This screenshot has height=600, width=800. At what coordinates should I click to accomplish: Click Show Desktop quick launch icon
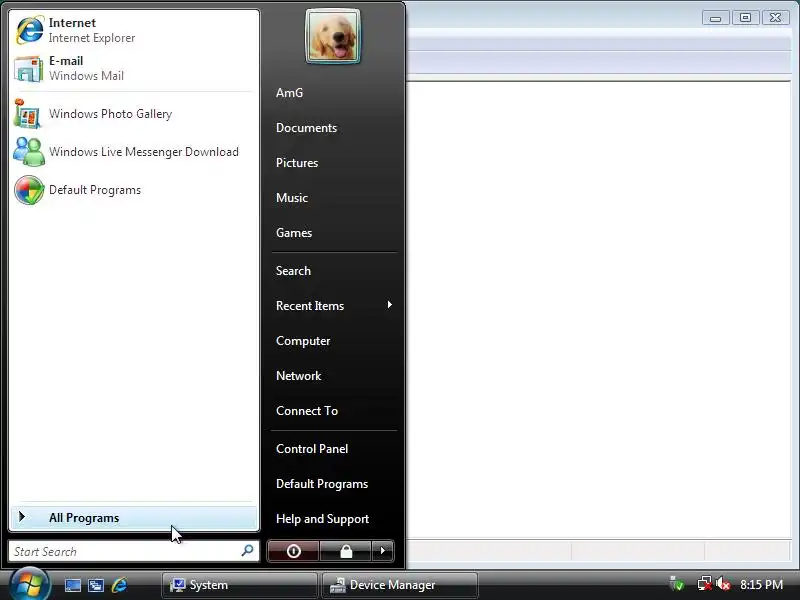point(72,585)
